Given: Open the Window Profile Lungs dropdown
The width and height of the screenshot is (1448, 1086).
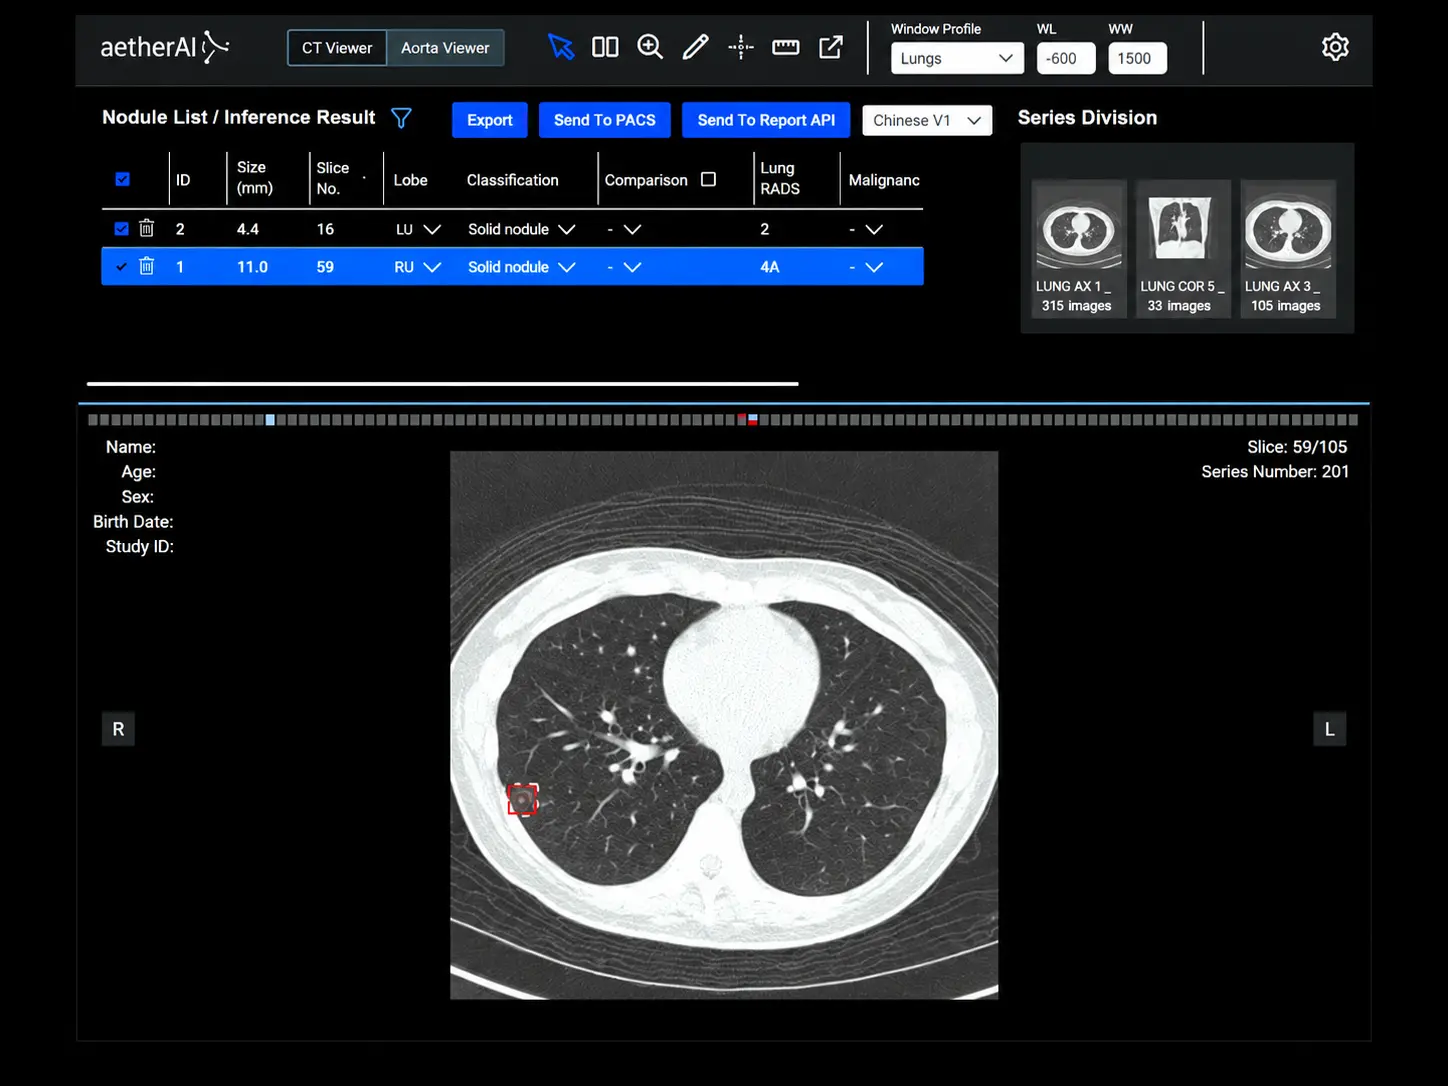Looking at the screenshot, I should point(957,58).
